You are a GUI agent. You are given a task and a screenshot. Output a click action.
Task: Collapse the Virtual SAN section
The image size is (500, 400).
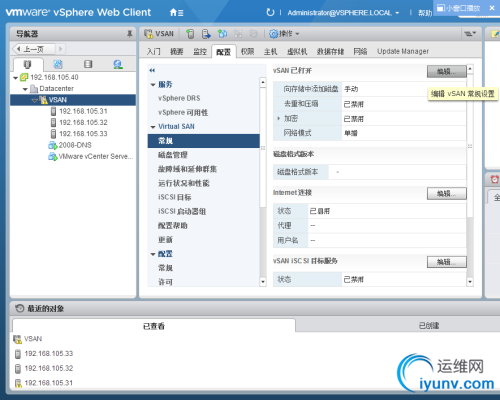tap(153, 127)
